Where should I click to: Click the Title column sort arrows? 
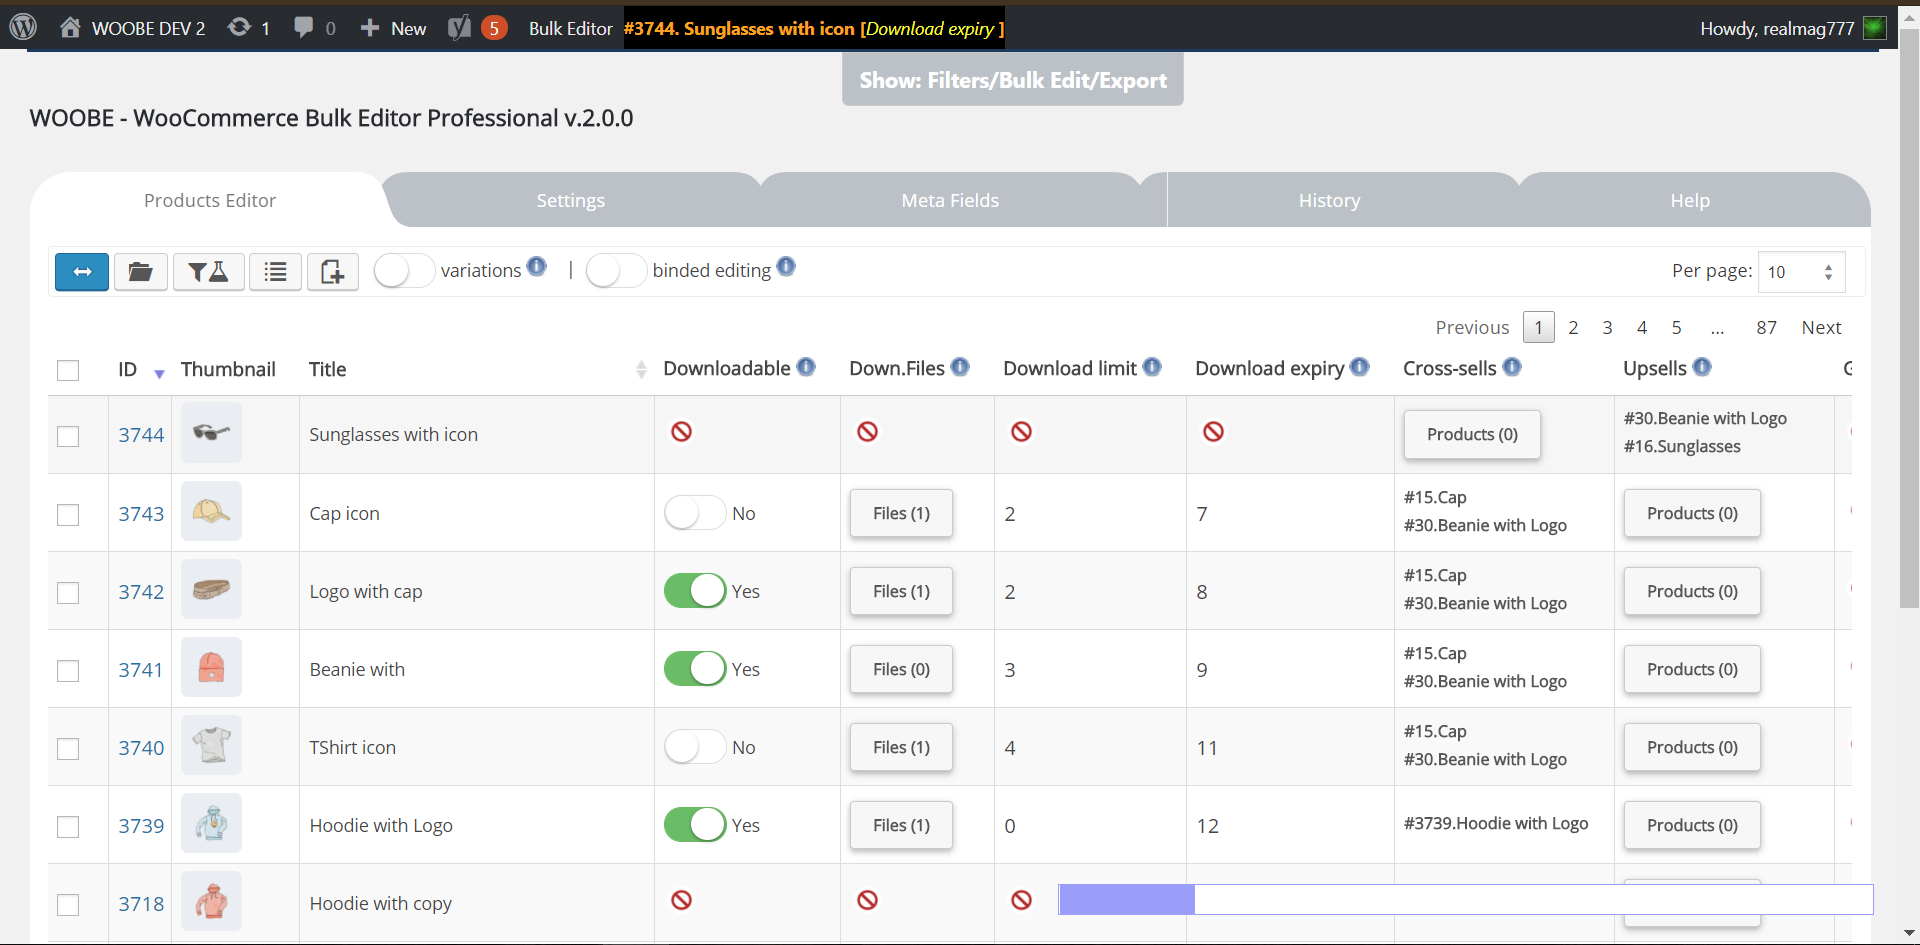tap(641, 370)
